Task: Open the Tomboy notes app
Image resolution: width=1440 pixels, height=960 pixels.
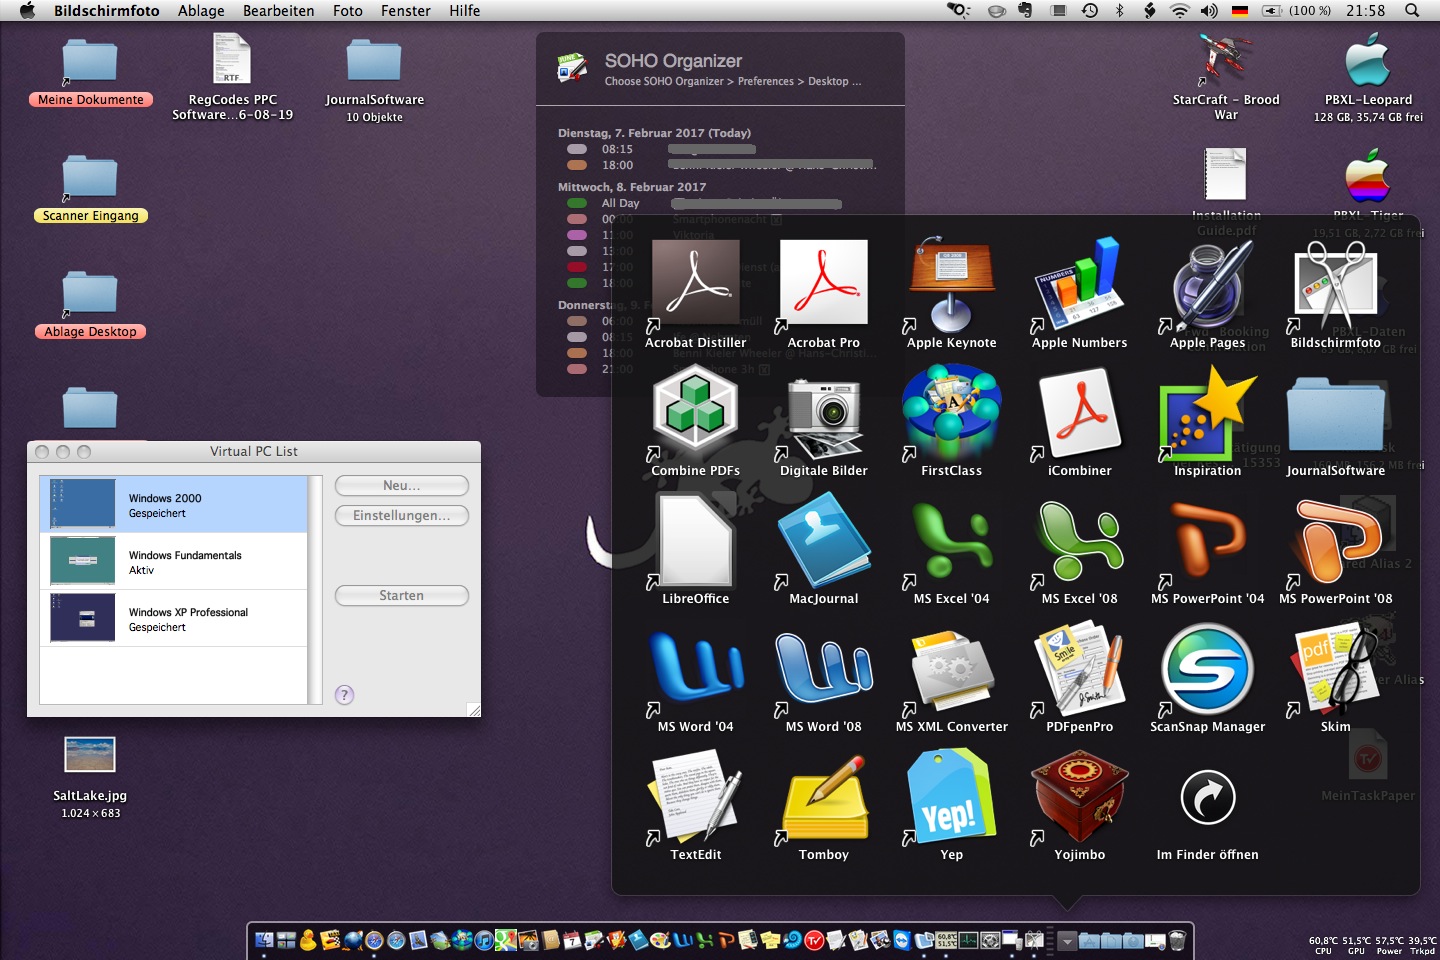Action: (823, 797)
